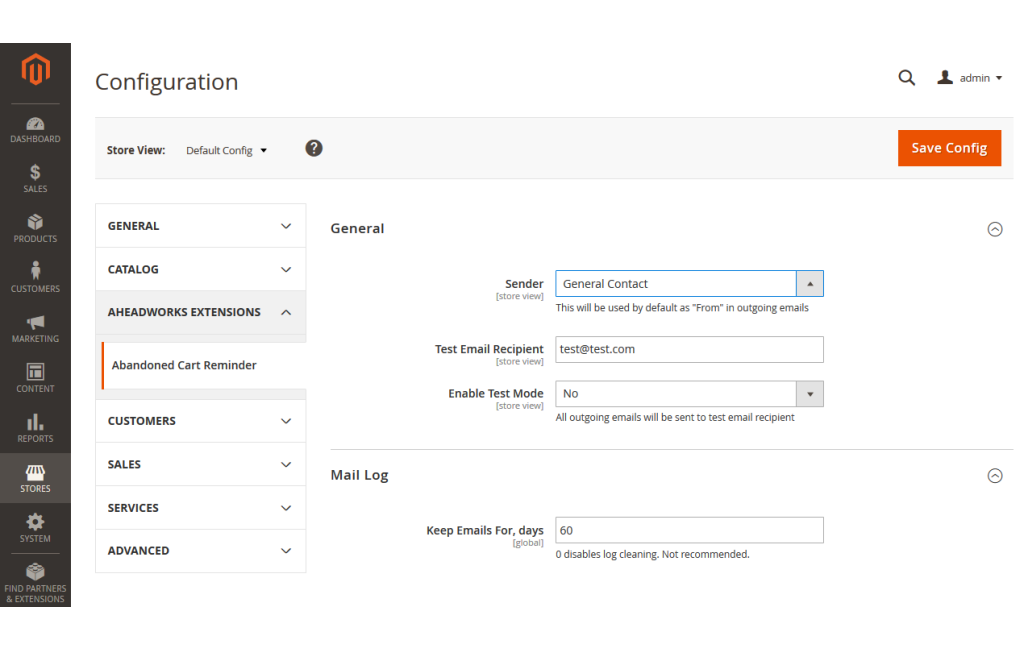Expand the GENERAL config tab

(x=200, y=226)
